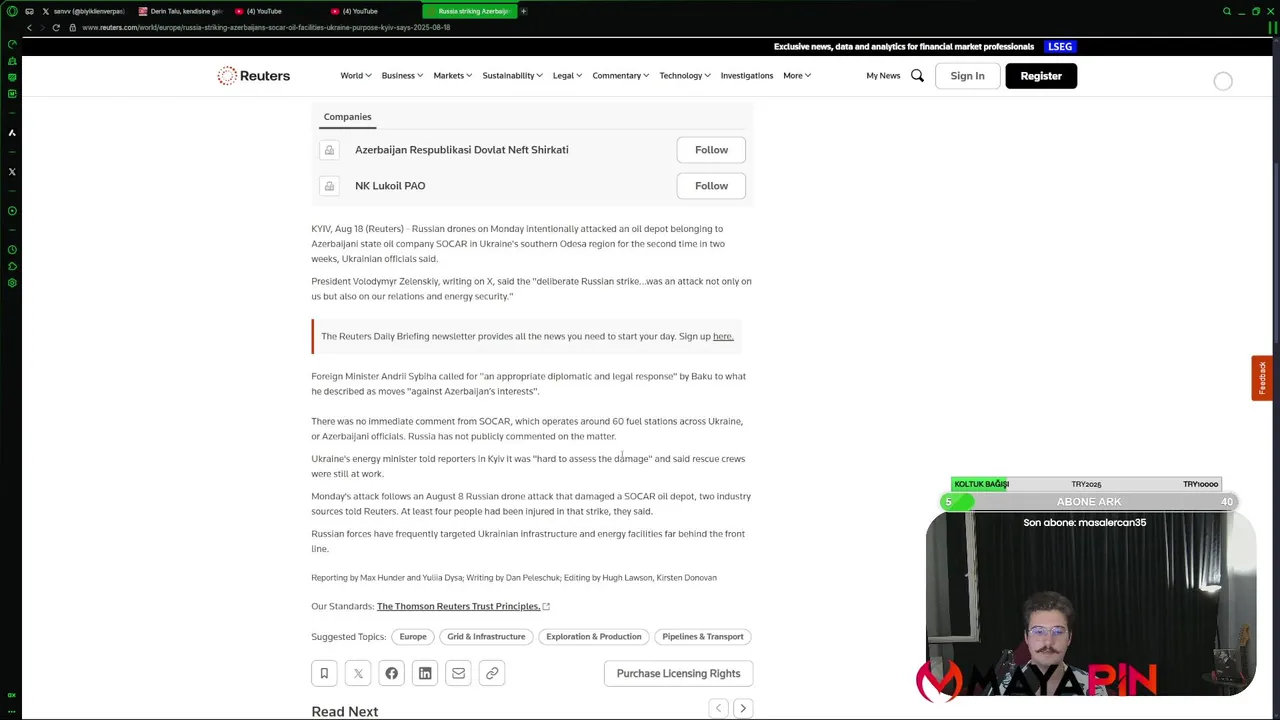
Task: Click the Read Next left arrow
Action: [718, 708]
